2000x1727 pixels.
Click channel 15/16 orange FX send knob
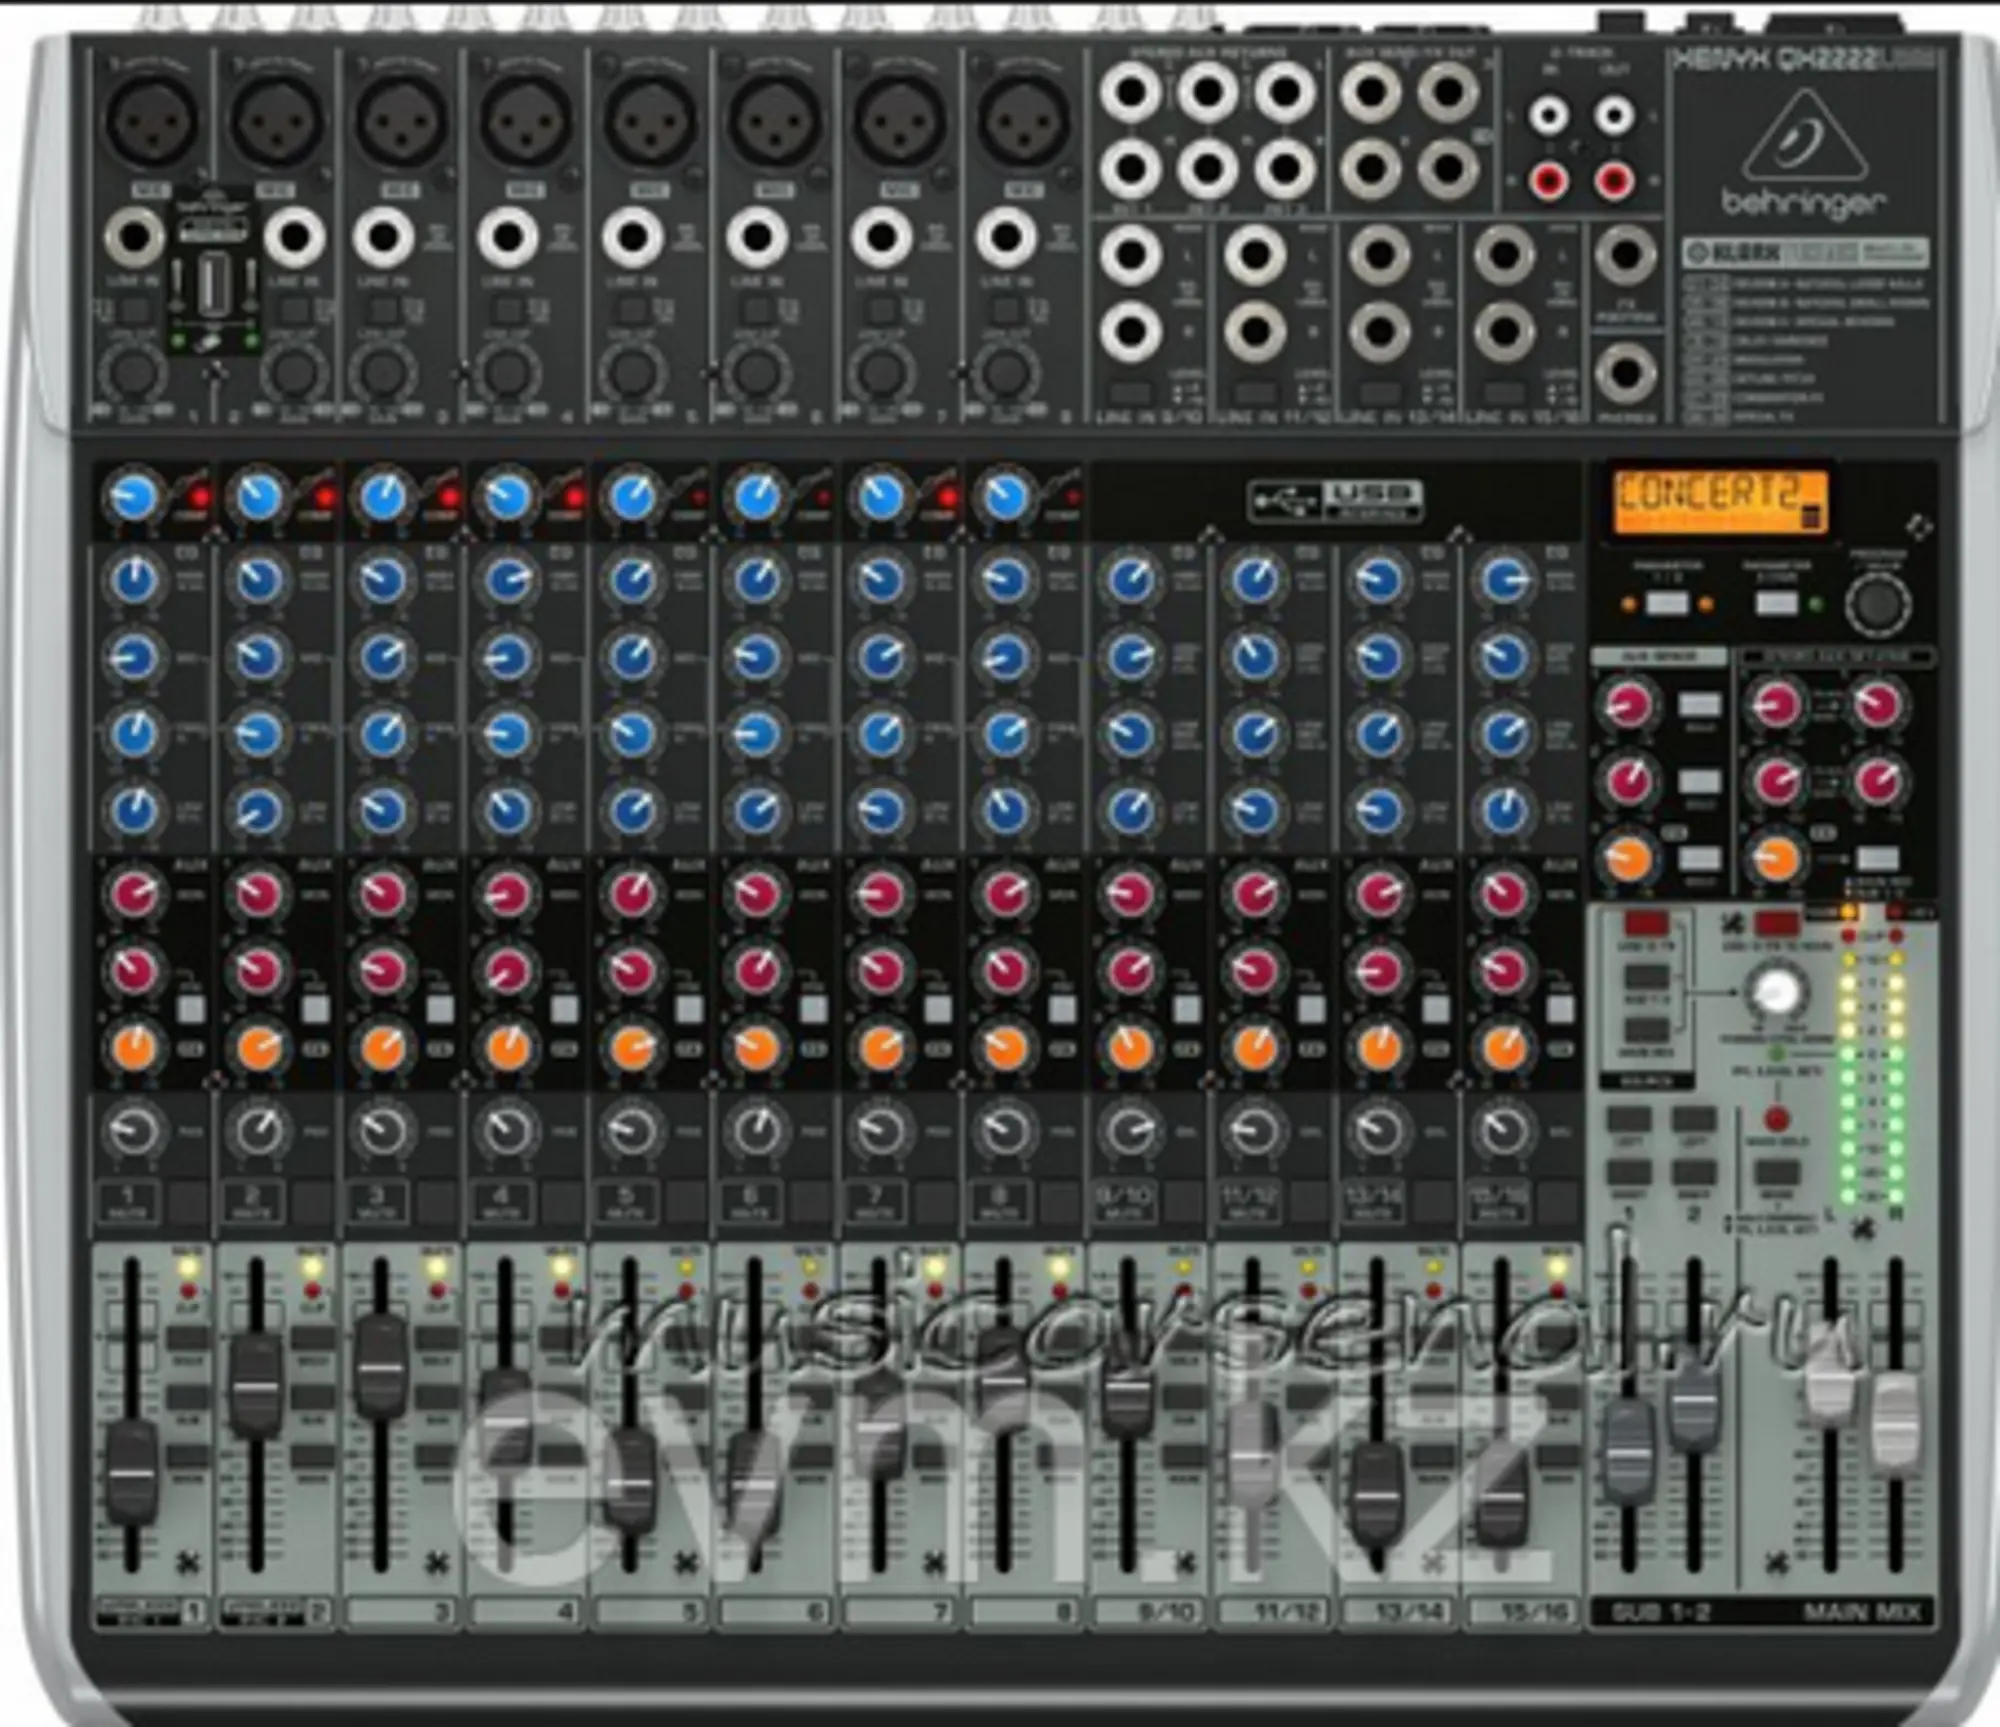point(1504,1048)
